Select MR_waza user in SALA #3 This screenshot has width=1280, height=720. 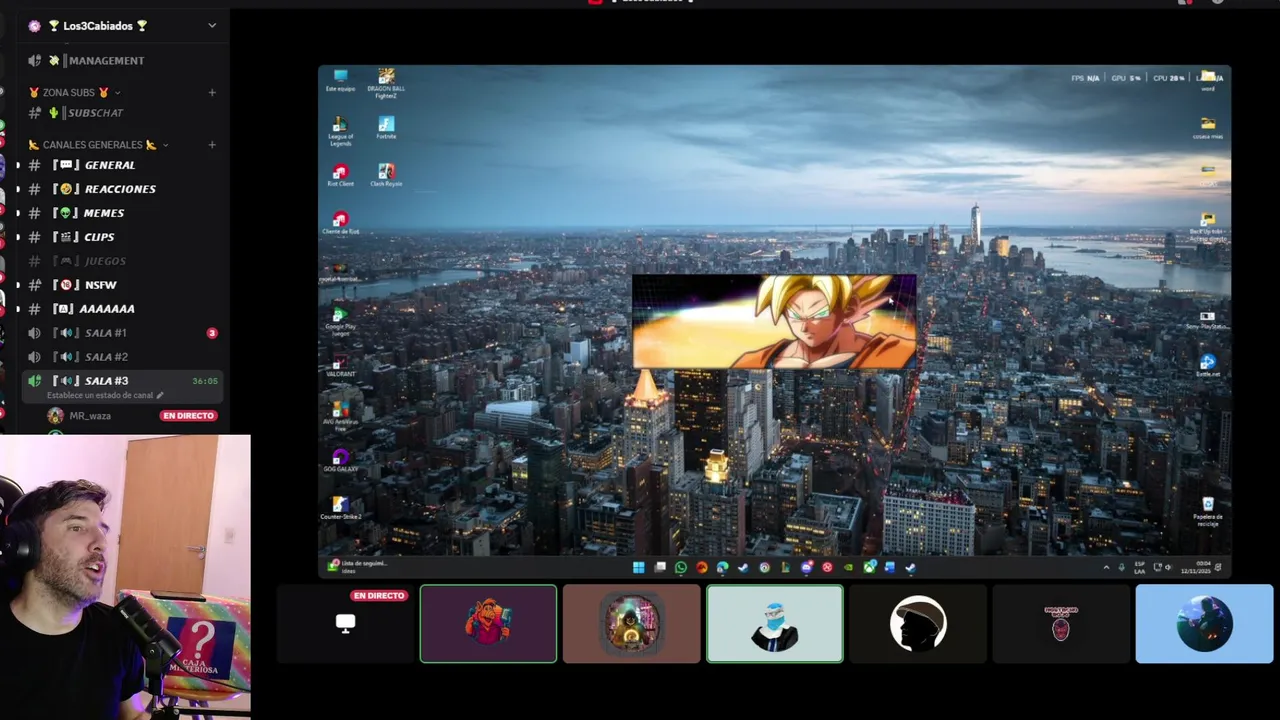(x=90, y=415)
